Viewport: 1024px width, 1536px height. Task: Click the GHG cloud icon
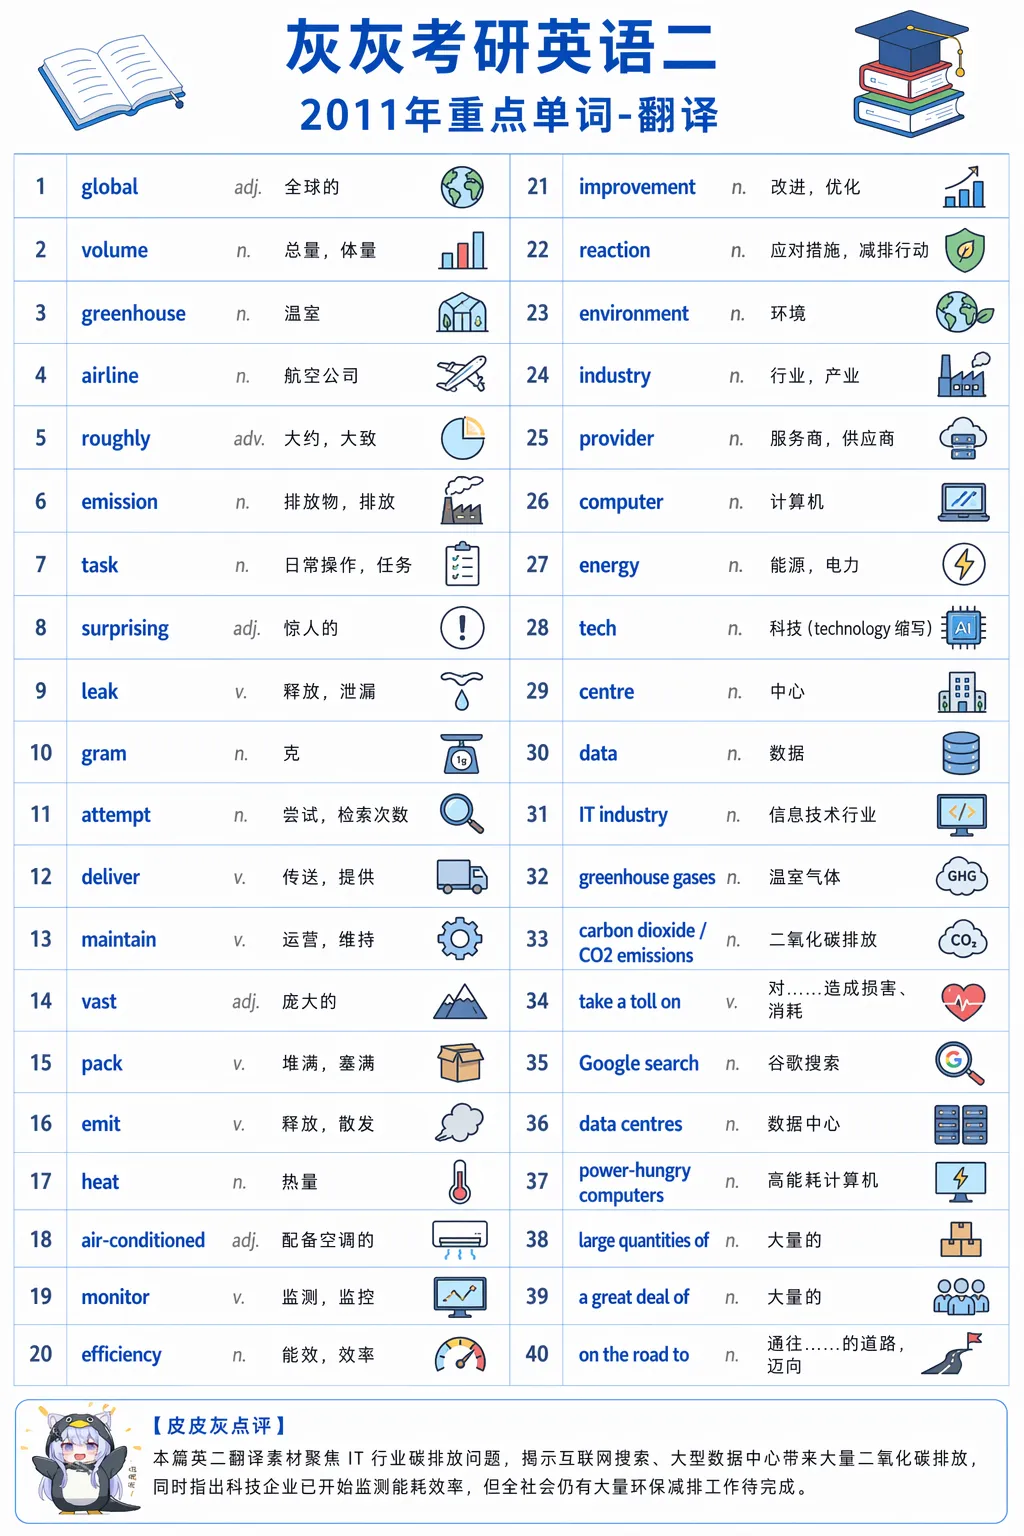962,876
